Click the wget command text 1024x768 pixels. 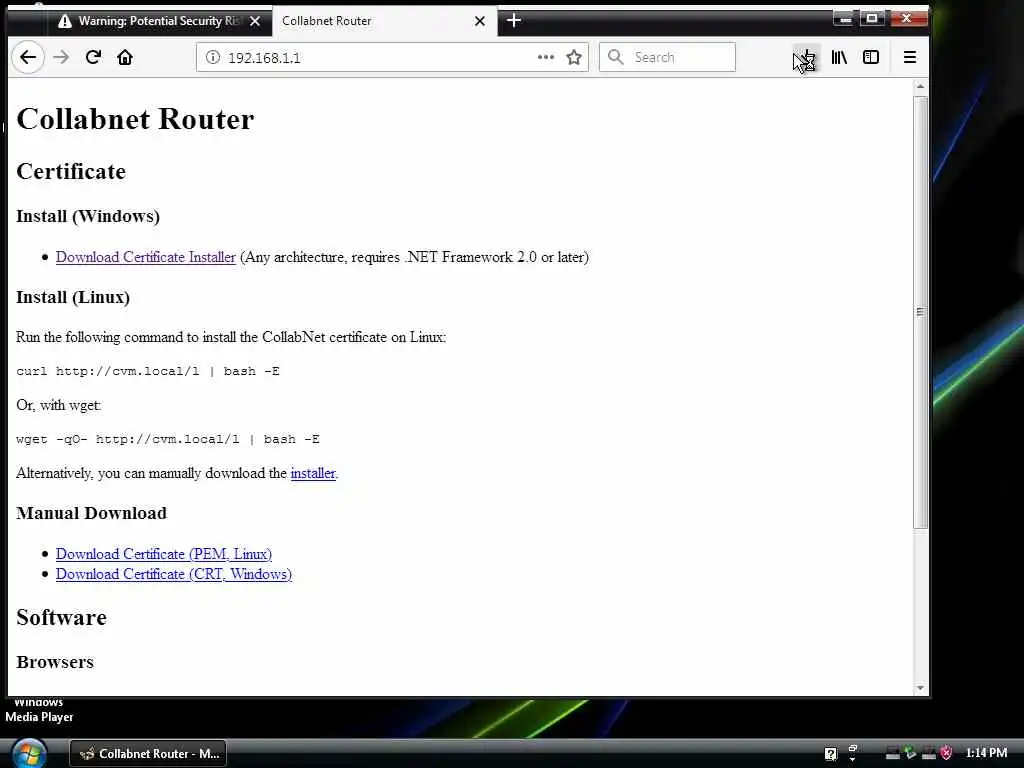(168, 440)
